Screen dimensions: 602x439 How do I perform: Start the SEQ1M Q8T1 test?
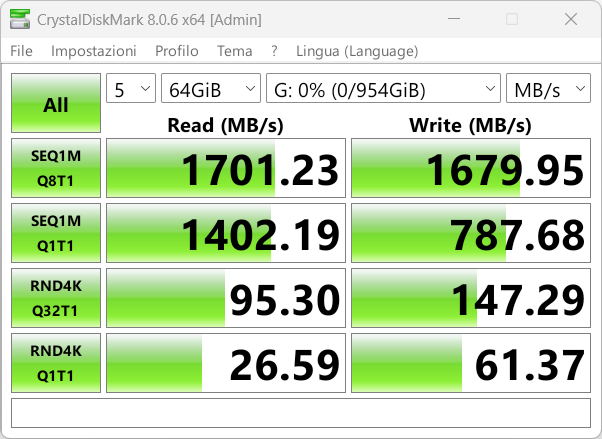click(56, 168)
